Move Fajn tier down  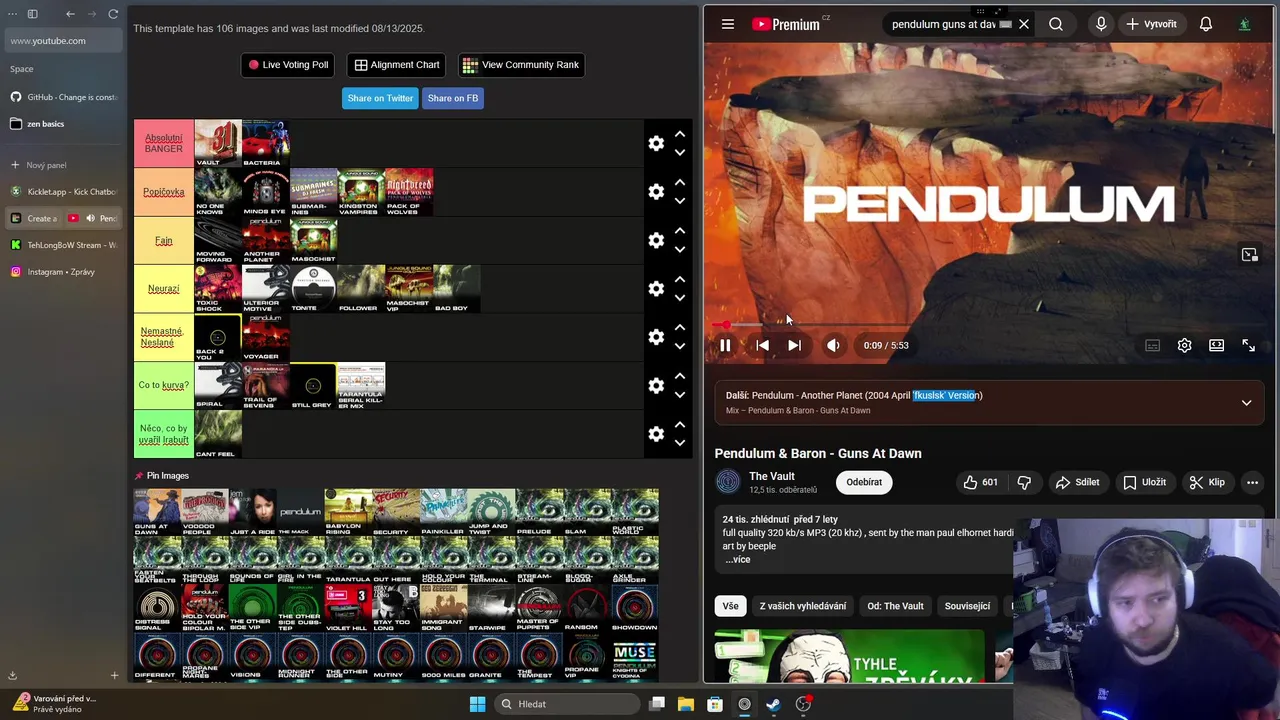[680, 250]
